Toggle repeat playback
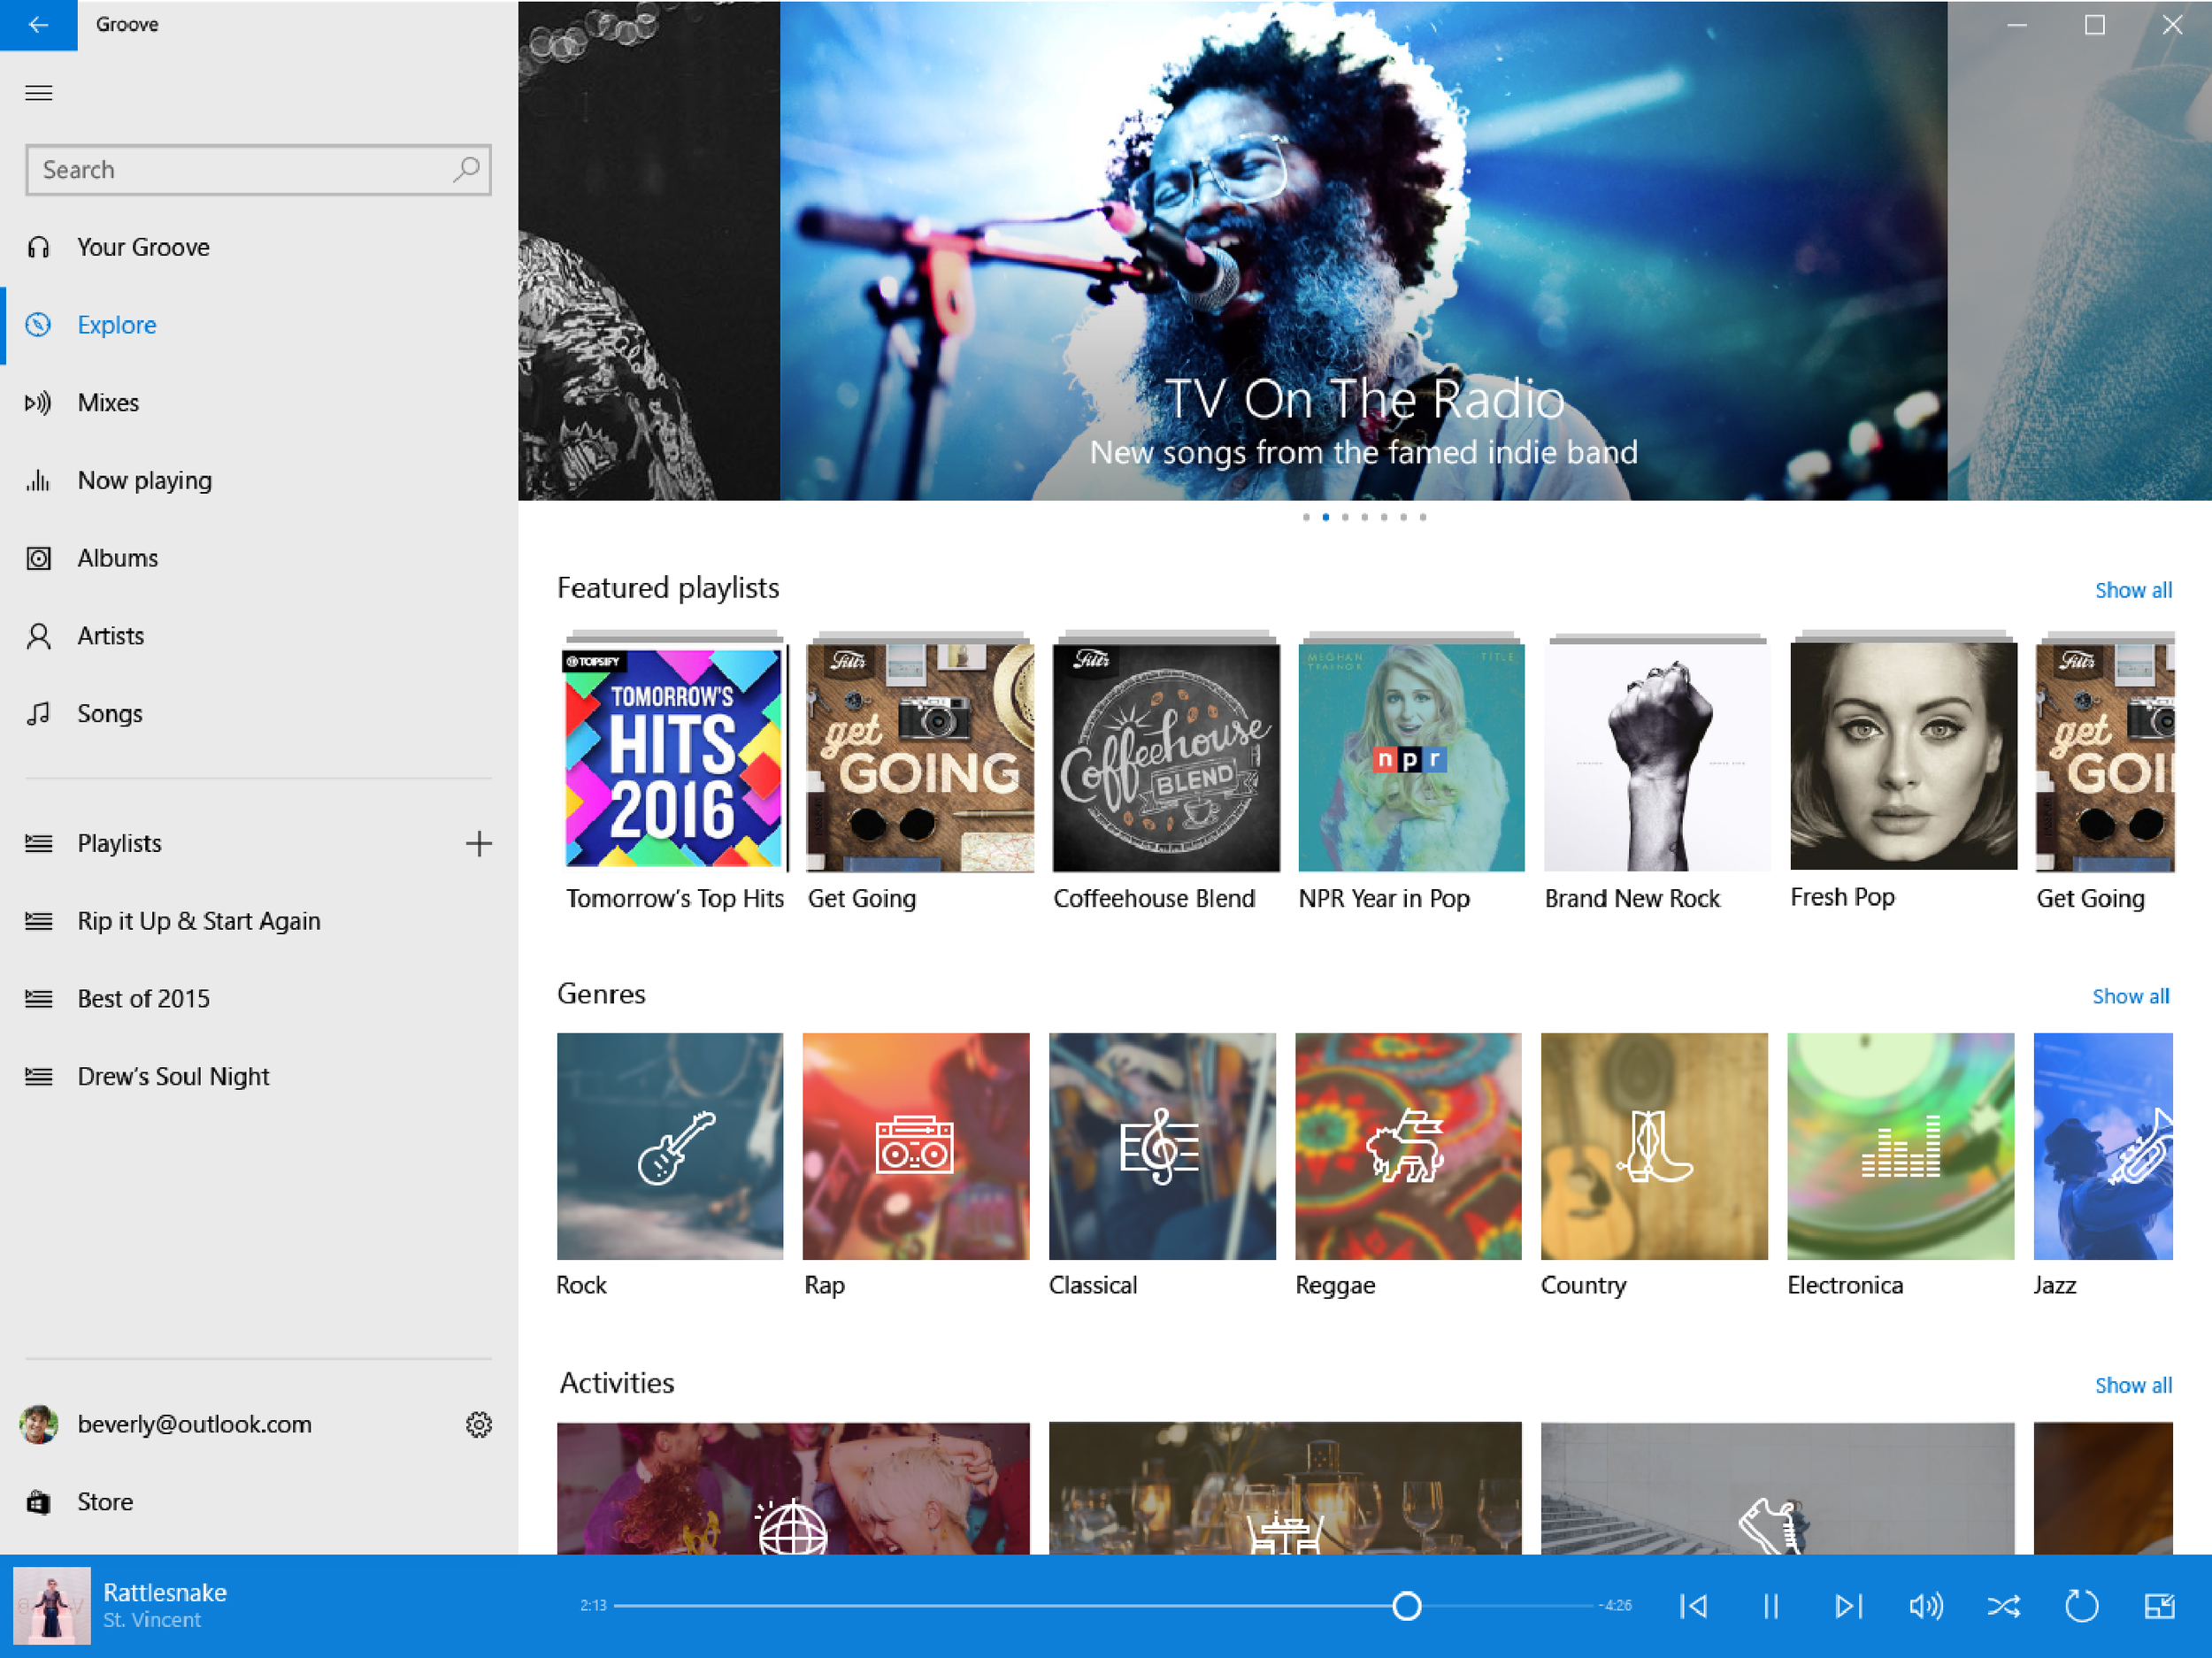This screenshot has width=2212, height=1658. pos(2081,1606)
